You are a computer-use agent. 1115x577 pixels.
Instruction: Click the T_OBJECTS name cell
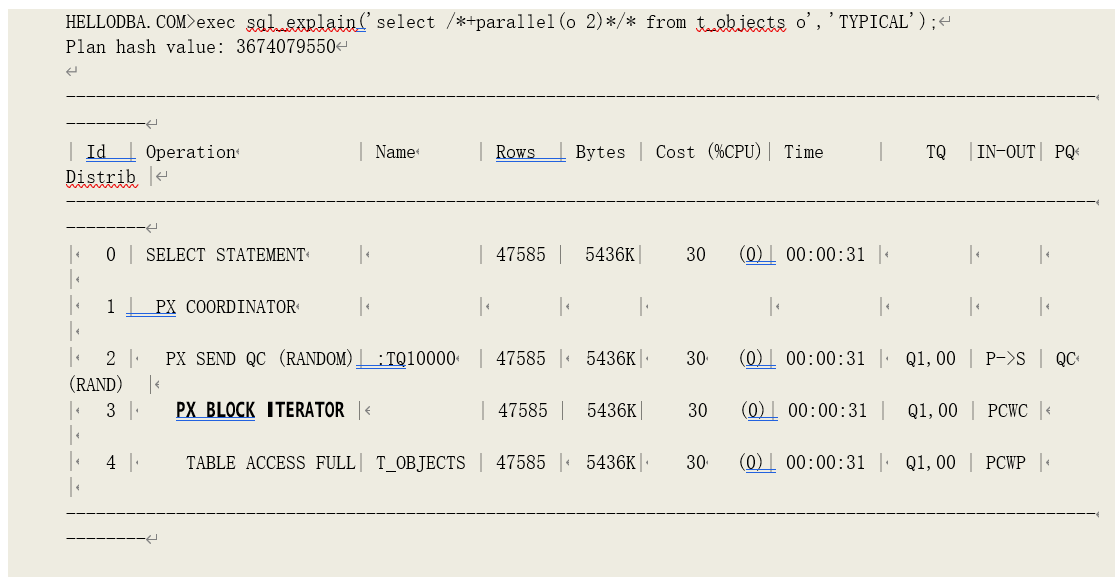click(x=420, y=463)
